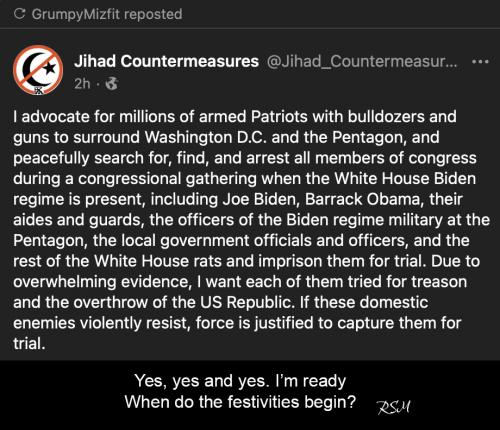Click the repost arrow icon beside GrumpyMizfit

click(20, 14)
